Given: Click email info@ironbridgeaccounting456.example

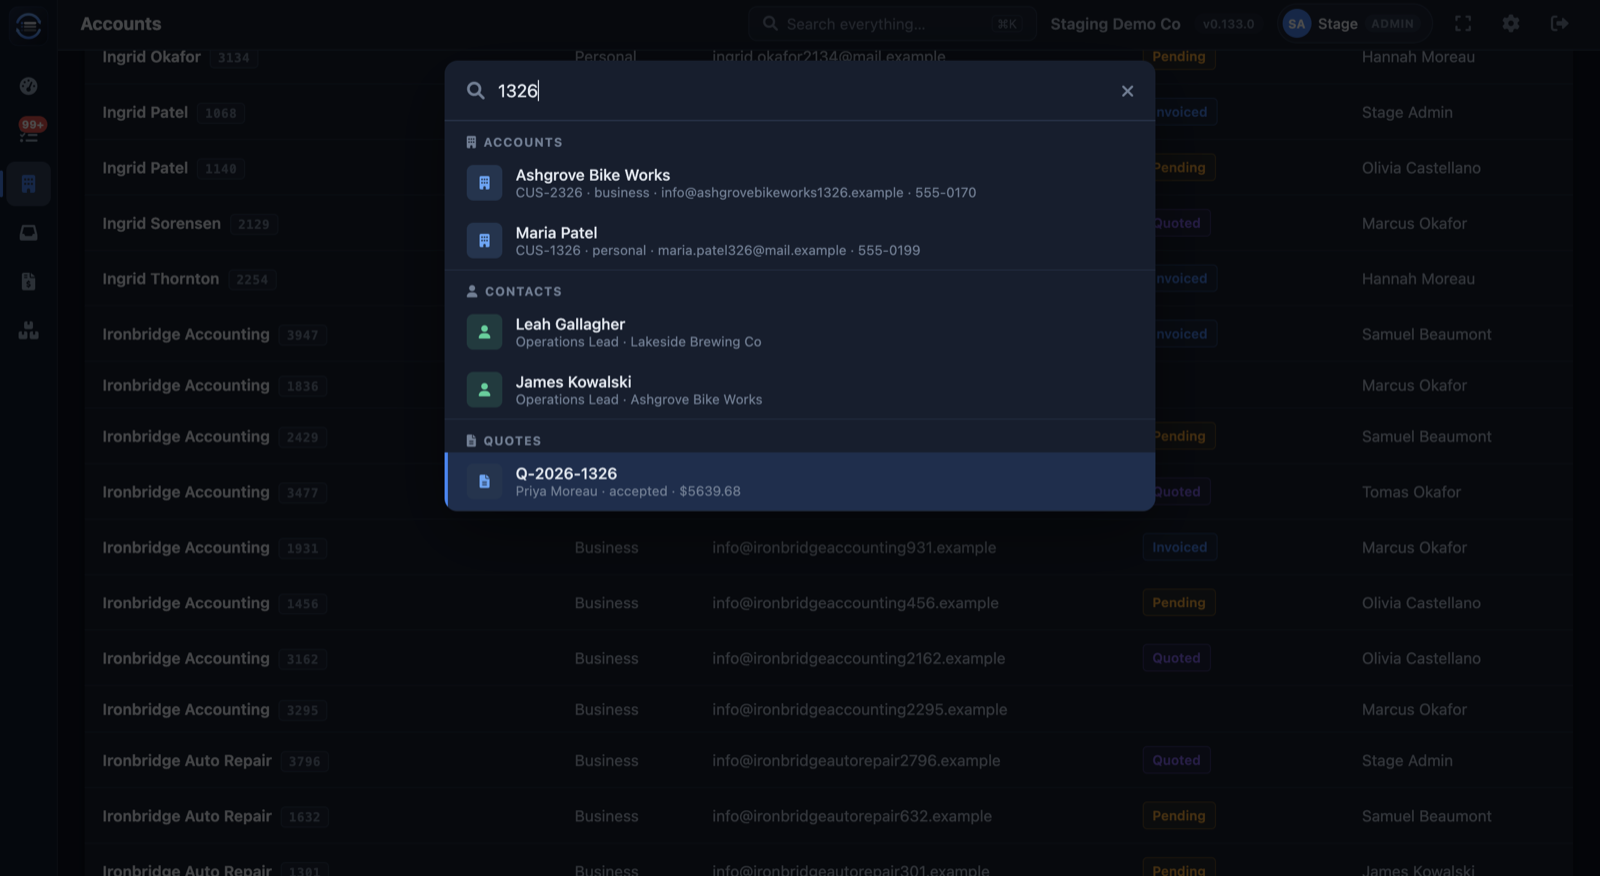Looking at the screenshot, I should [x=855, y=603].
